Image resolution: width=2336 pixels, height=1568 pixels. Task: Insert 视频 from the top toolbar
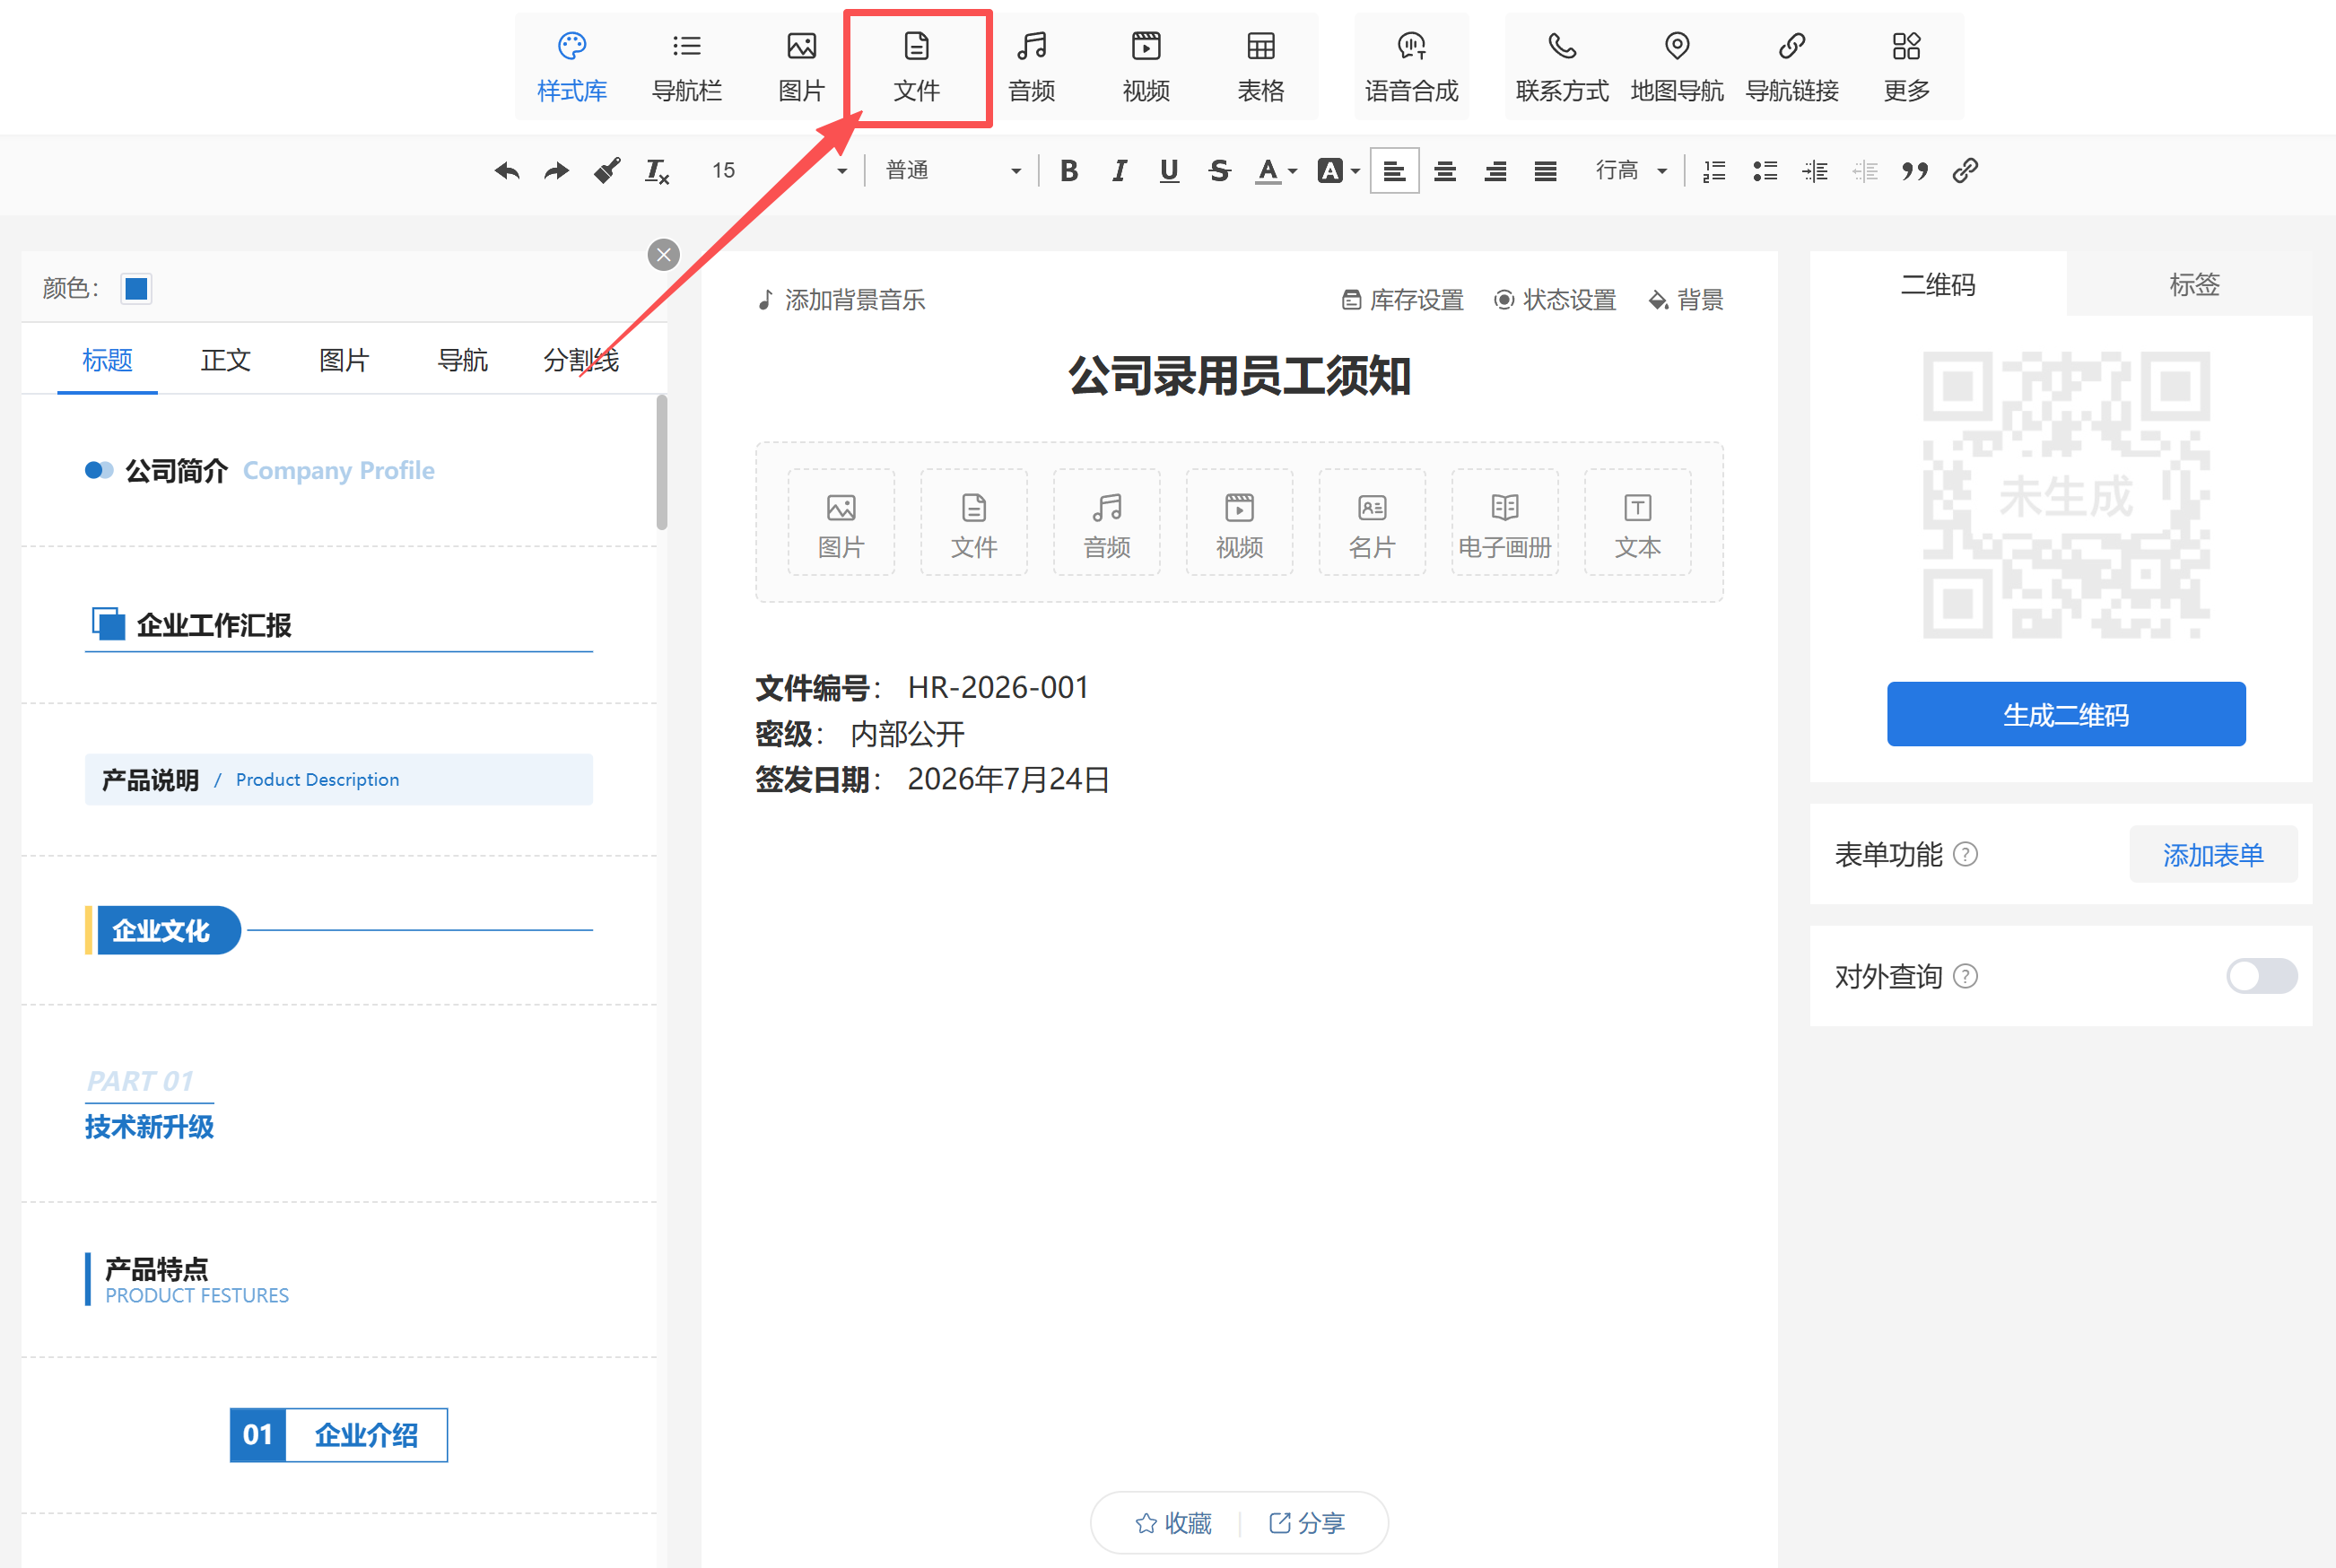pyautogui.click(x=1146, y=67)
